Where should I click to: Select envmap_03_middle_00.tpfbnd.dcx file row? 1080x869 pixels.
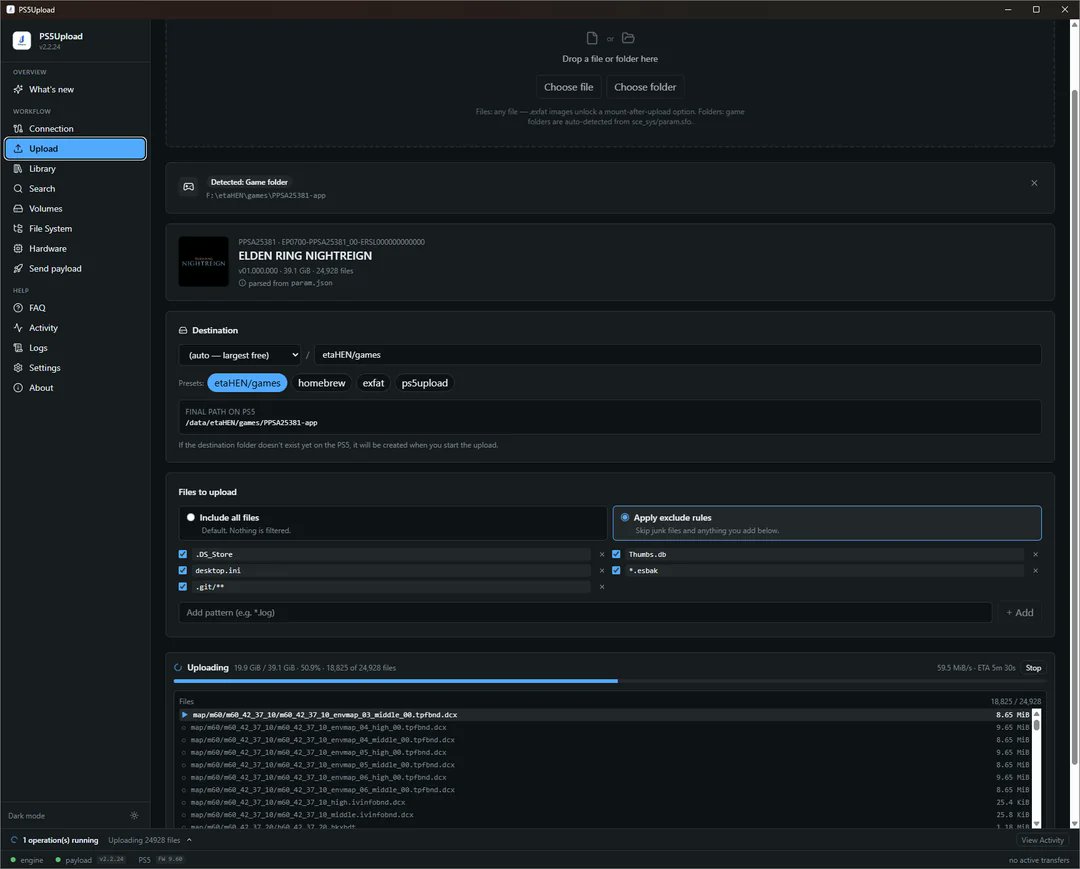[605, 715]
